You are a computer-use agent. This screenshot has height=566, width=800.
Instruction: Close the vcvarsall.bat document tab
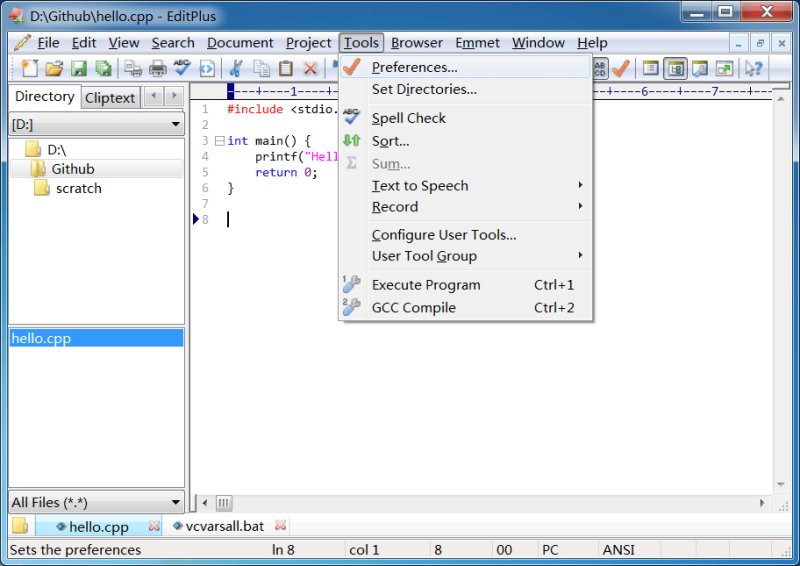coord(280,525)
